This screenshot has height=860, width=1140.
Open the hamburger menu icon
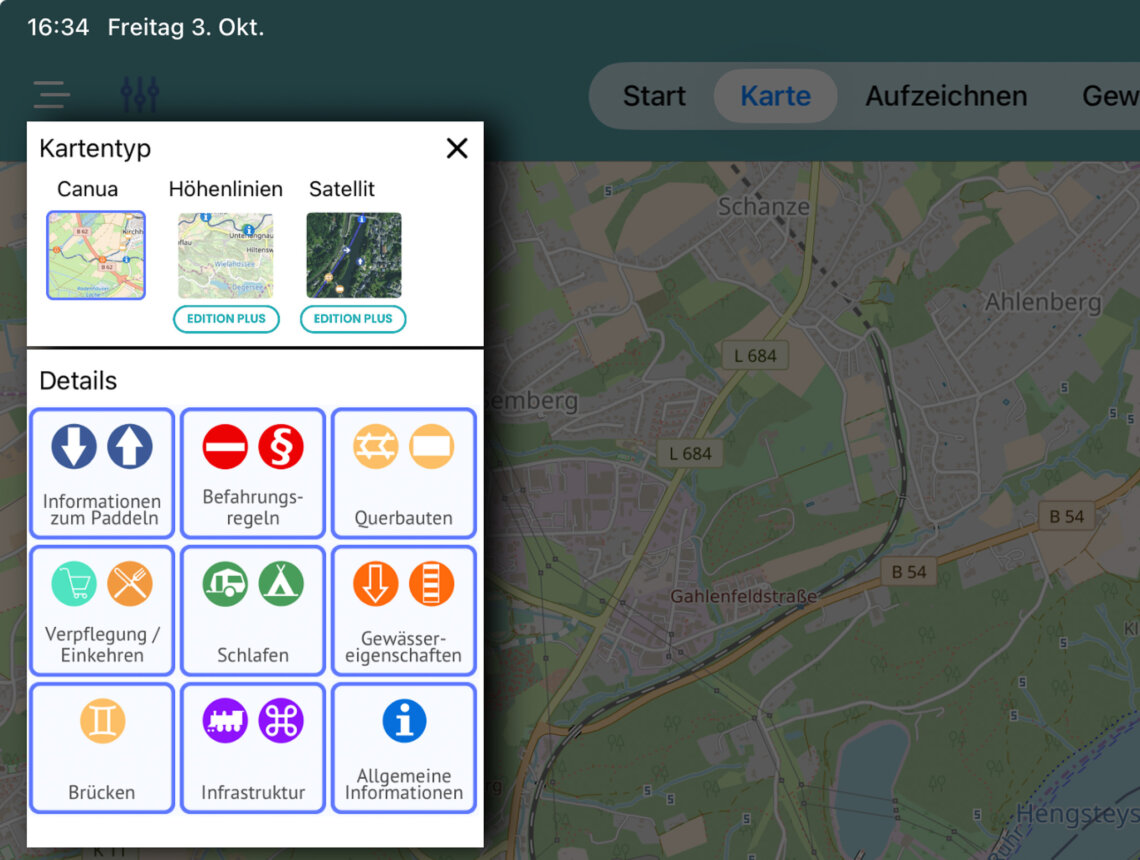[51, 95]
